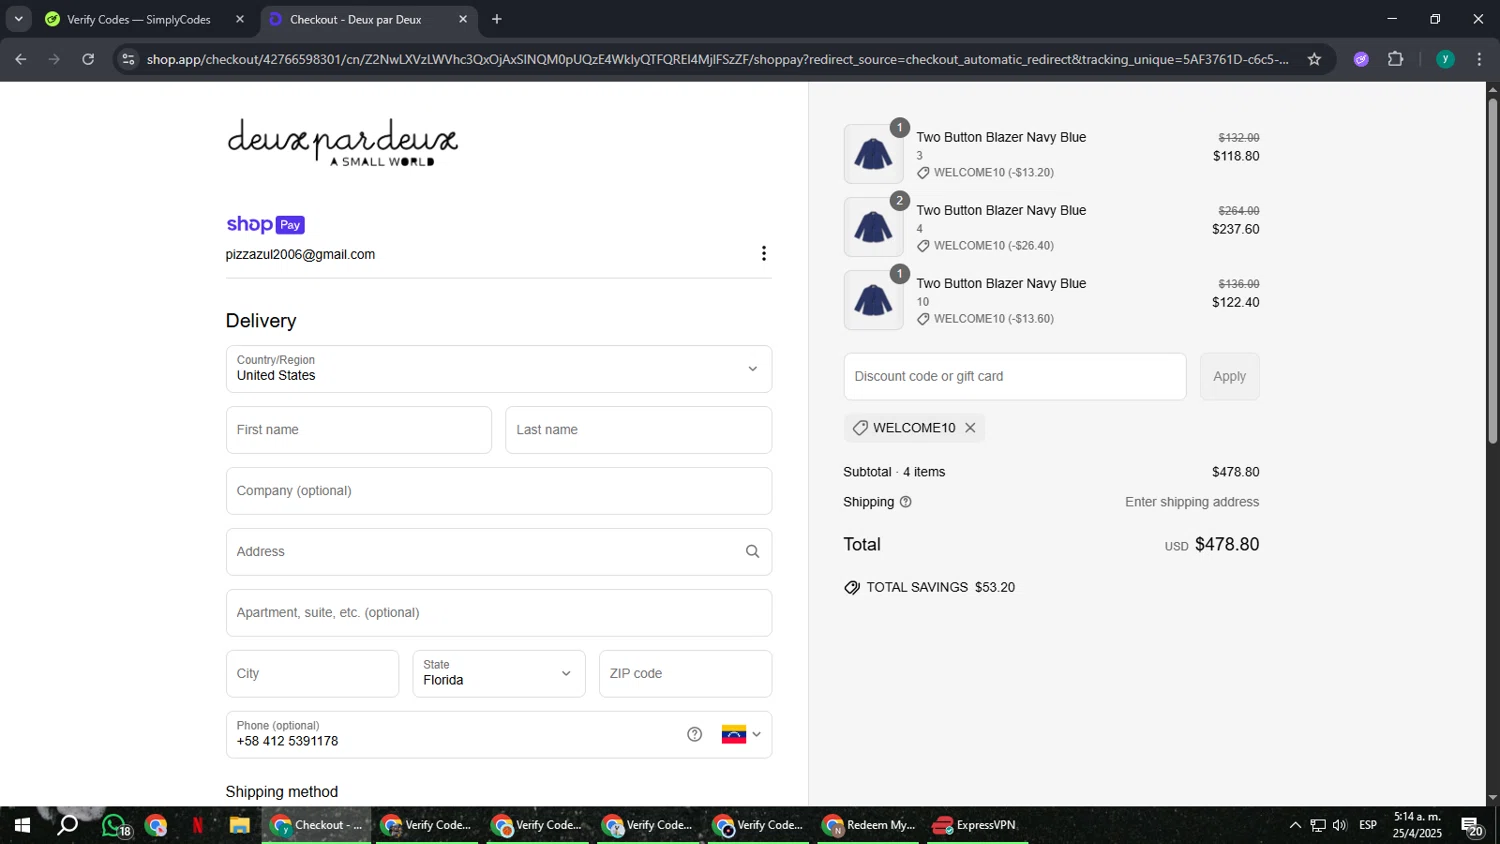Click the blazer thumbnail priced $122.40
The image size is (1500, 844).
point(873,300)
